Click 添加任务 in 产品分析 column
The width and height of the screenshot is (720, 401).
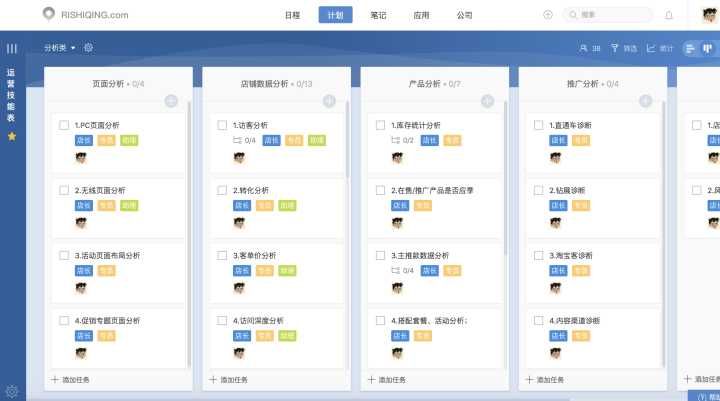click(x=386, y=380)
